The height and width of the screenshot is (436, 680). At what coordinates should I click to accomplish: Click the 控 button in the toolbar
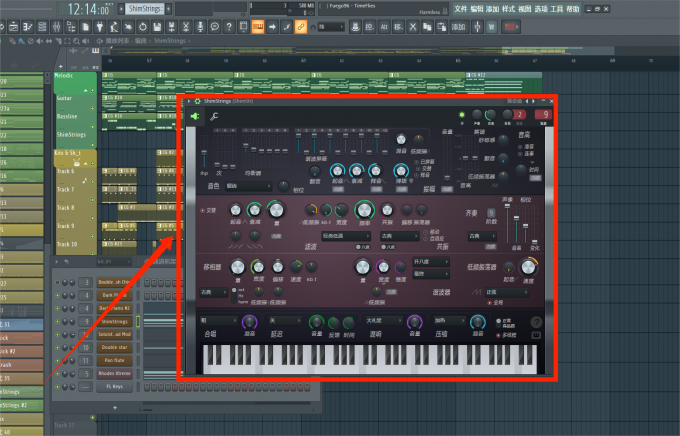369,27
